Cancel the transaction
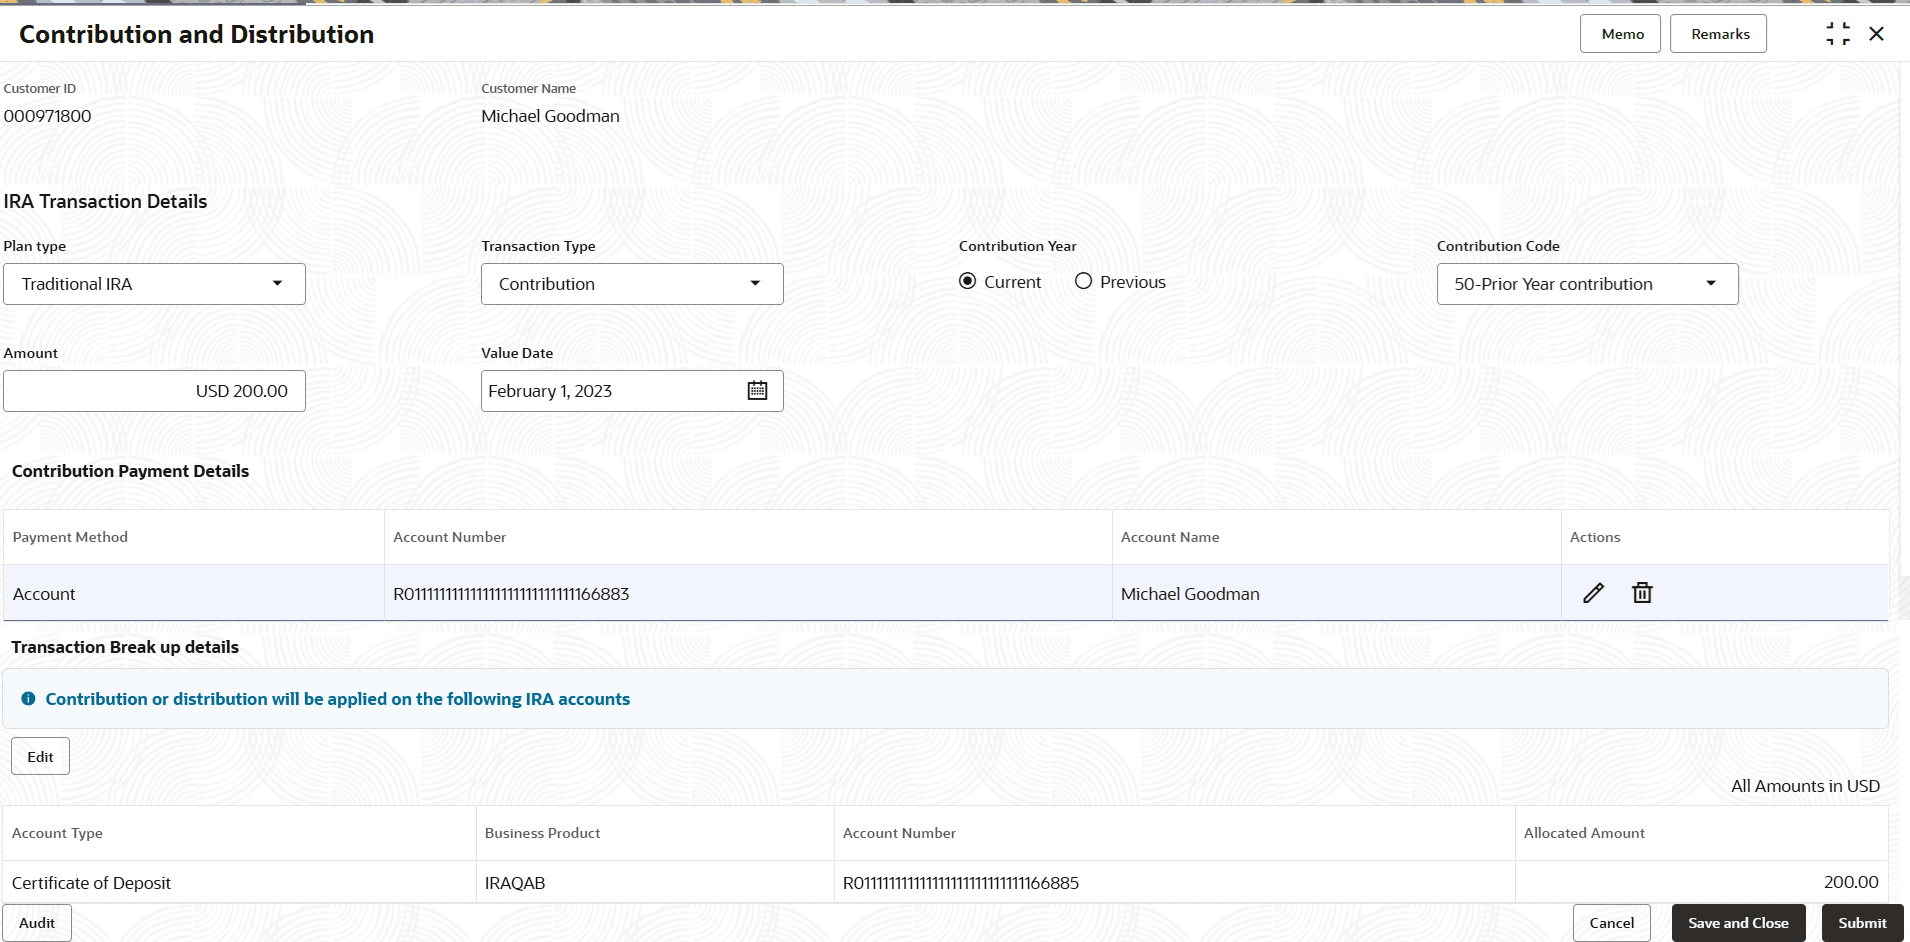Viewport: 1910px width, 942px height. click(x=1611, y=923)
